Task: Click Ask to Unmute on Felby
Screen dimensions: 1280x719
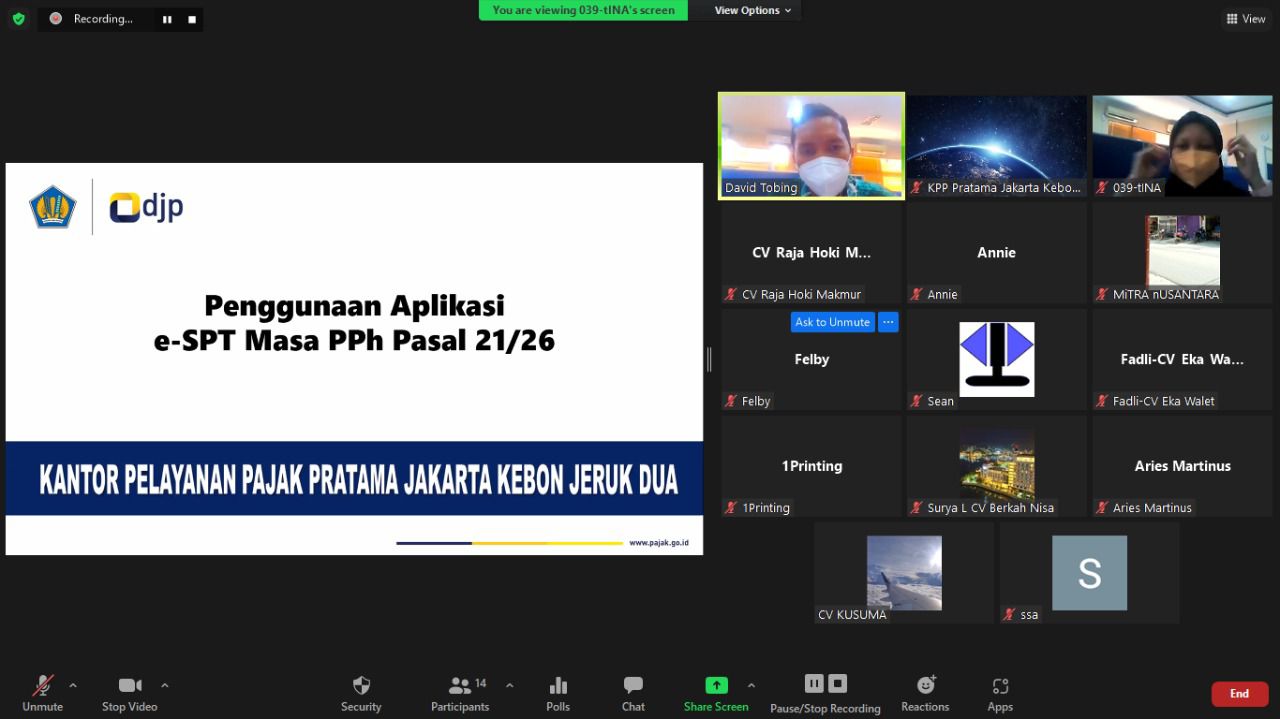Action: pyautogui.click(x=832, y=322)
